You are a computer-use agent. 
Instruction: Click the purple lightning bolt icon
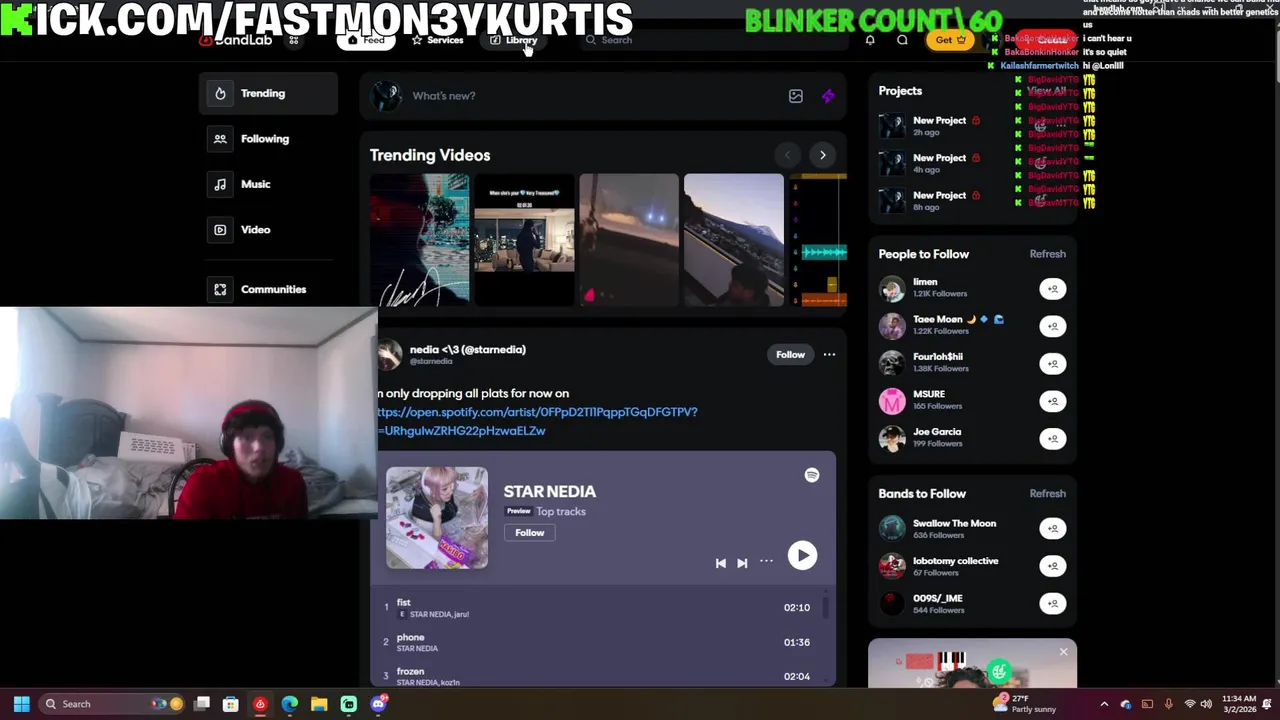coord(828,96)
